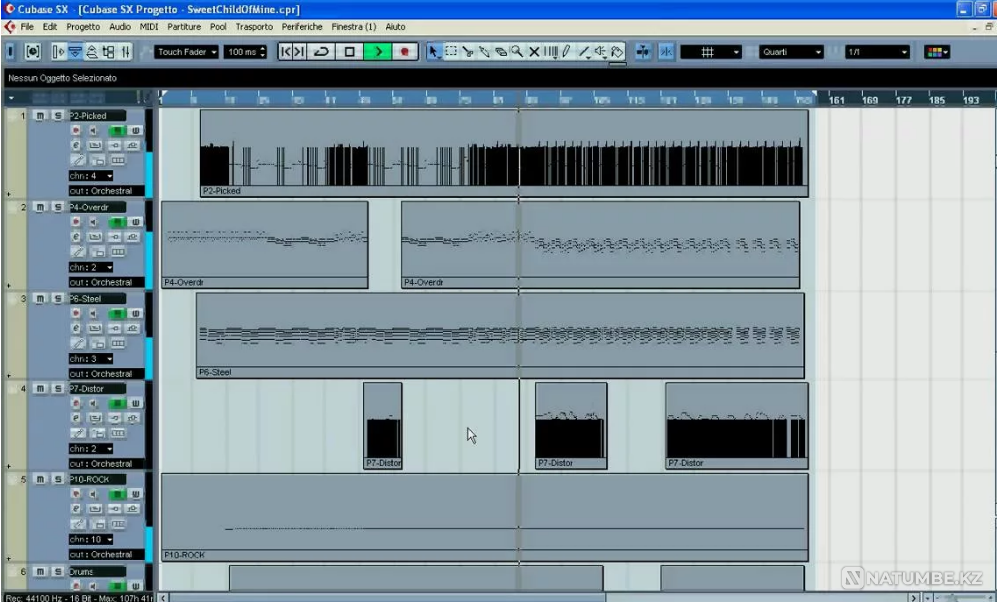Select the Eraser tool in toolbar

[x=500, y=52]
